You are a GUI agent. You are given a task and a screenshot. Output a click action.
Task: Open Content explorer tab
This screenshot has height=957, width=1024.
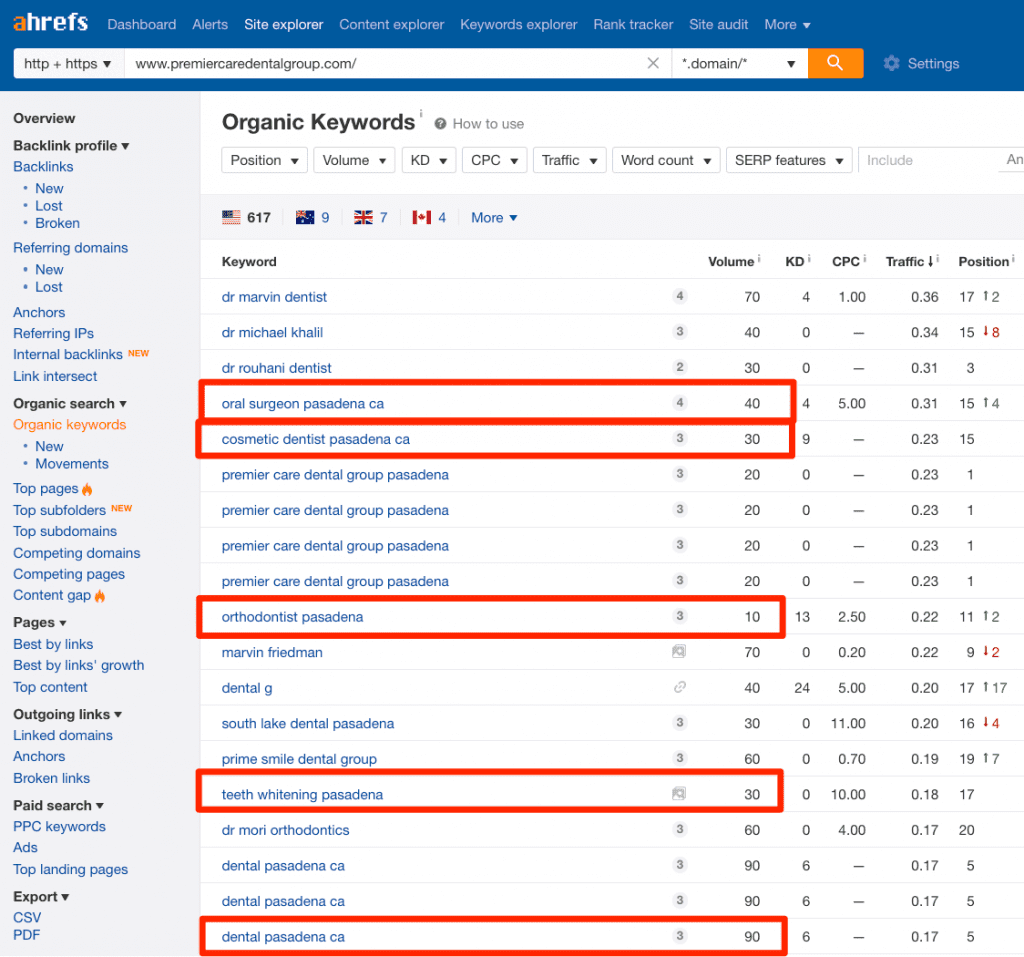[392, 25]
